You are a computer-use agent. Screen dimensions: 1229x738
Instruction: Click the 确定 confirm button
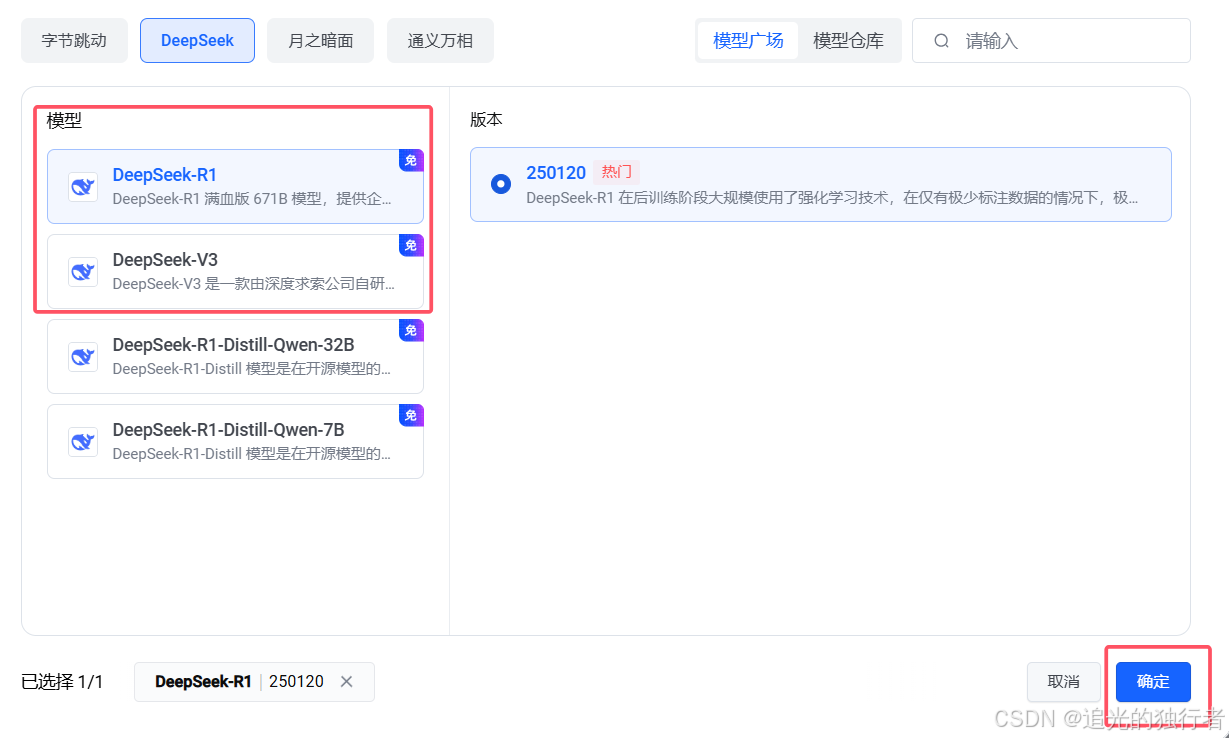1152,681
